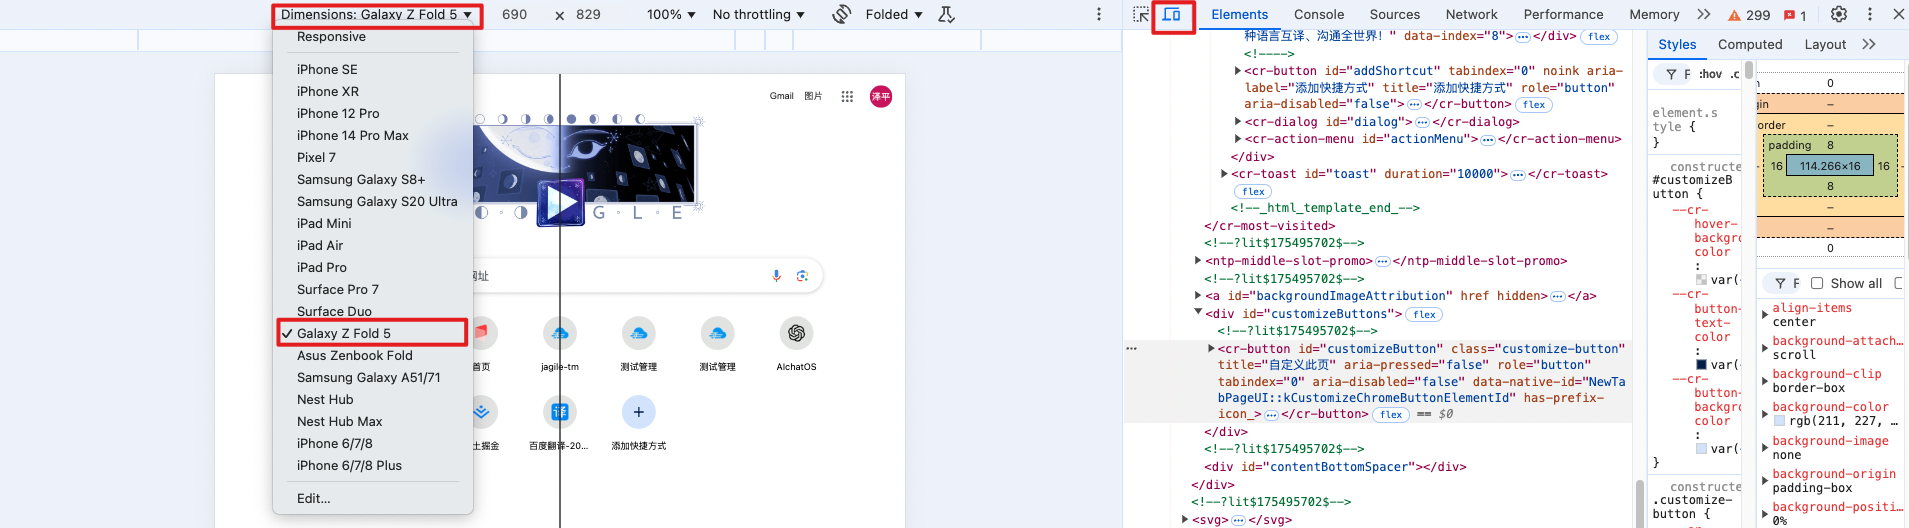Activate the inspect element picker icon
1909x528 pixels.
click(1141, 15)
